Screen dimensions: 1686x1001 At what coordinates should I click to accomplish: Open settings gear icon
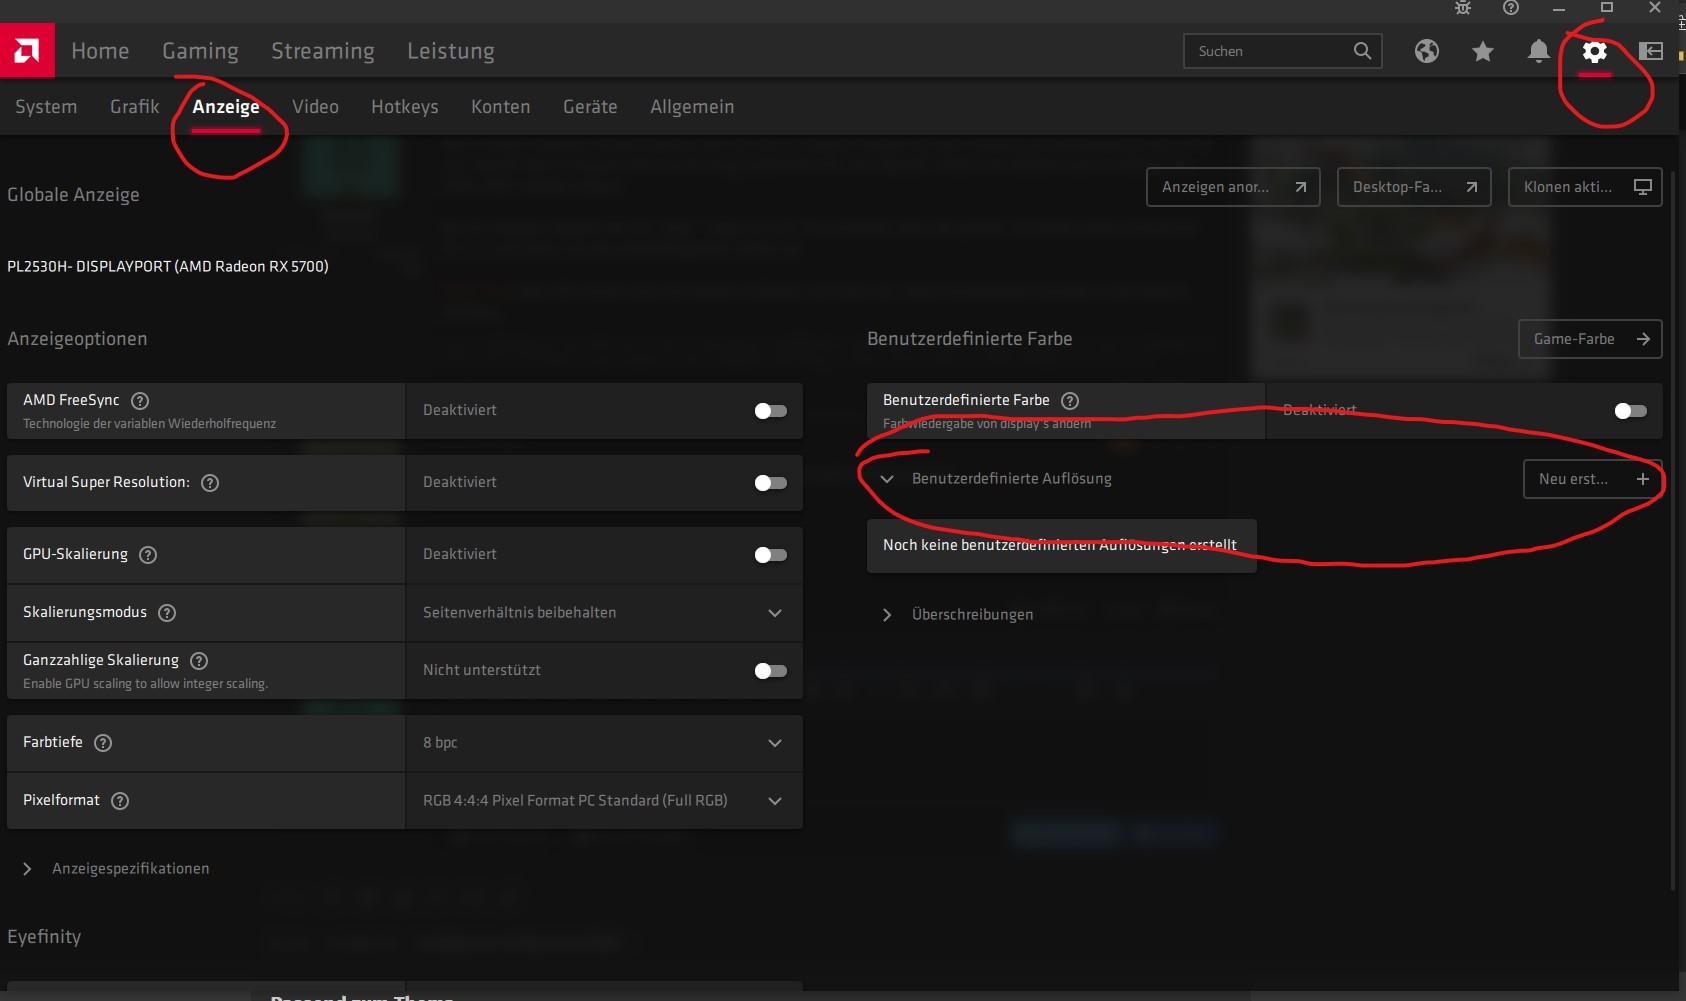click(1595, 51)
